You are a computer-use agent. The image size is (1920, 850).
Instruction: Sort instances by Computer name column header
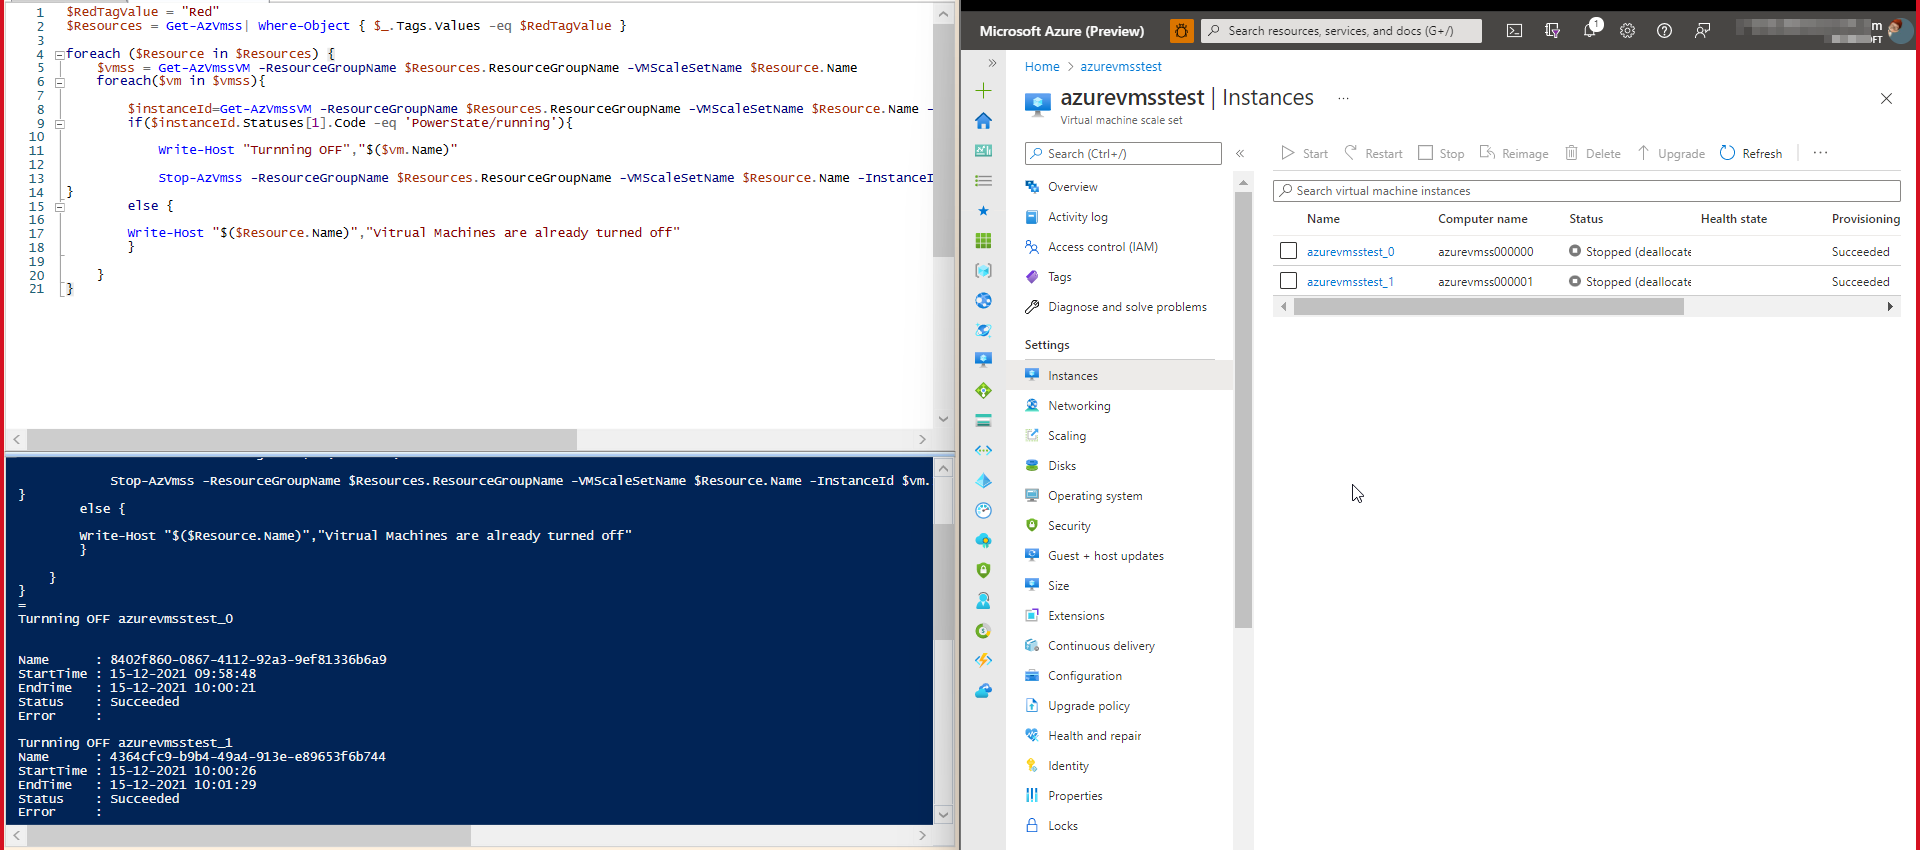(x=1482, y=219)
